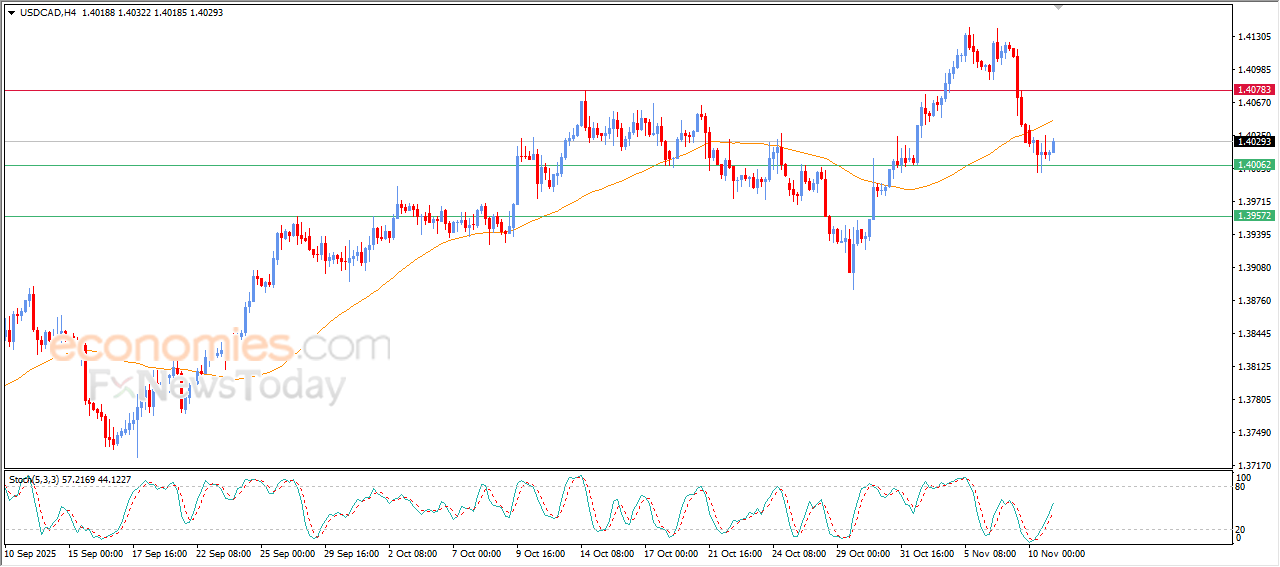Click the USDCAD,H4 symbol title text
1280x567 pixels.
pos(48,11)
